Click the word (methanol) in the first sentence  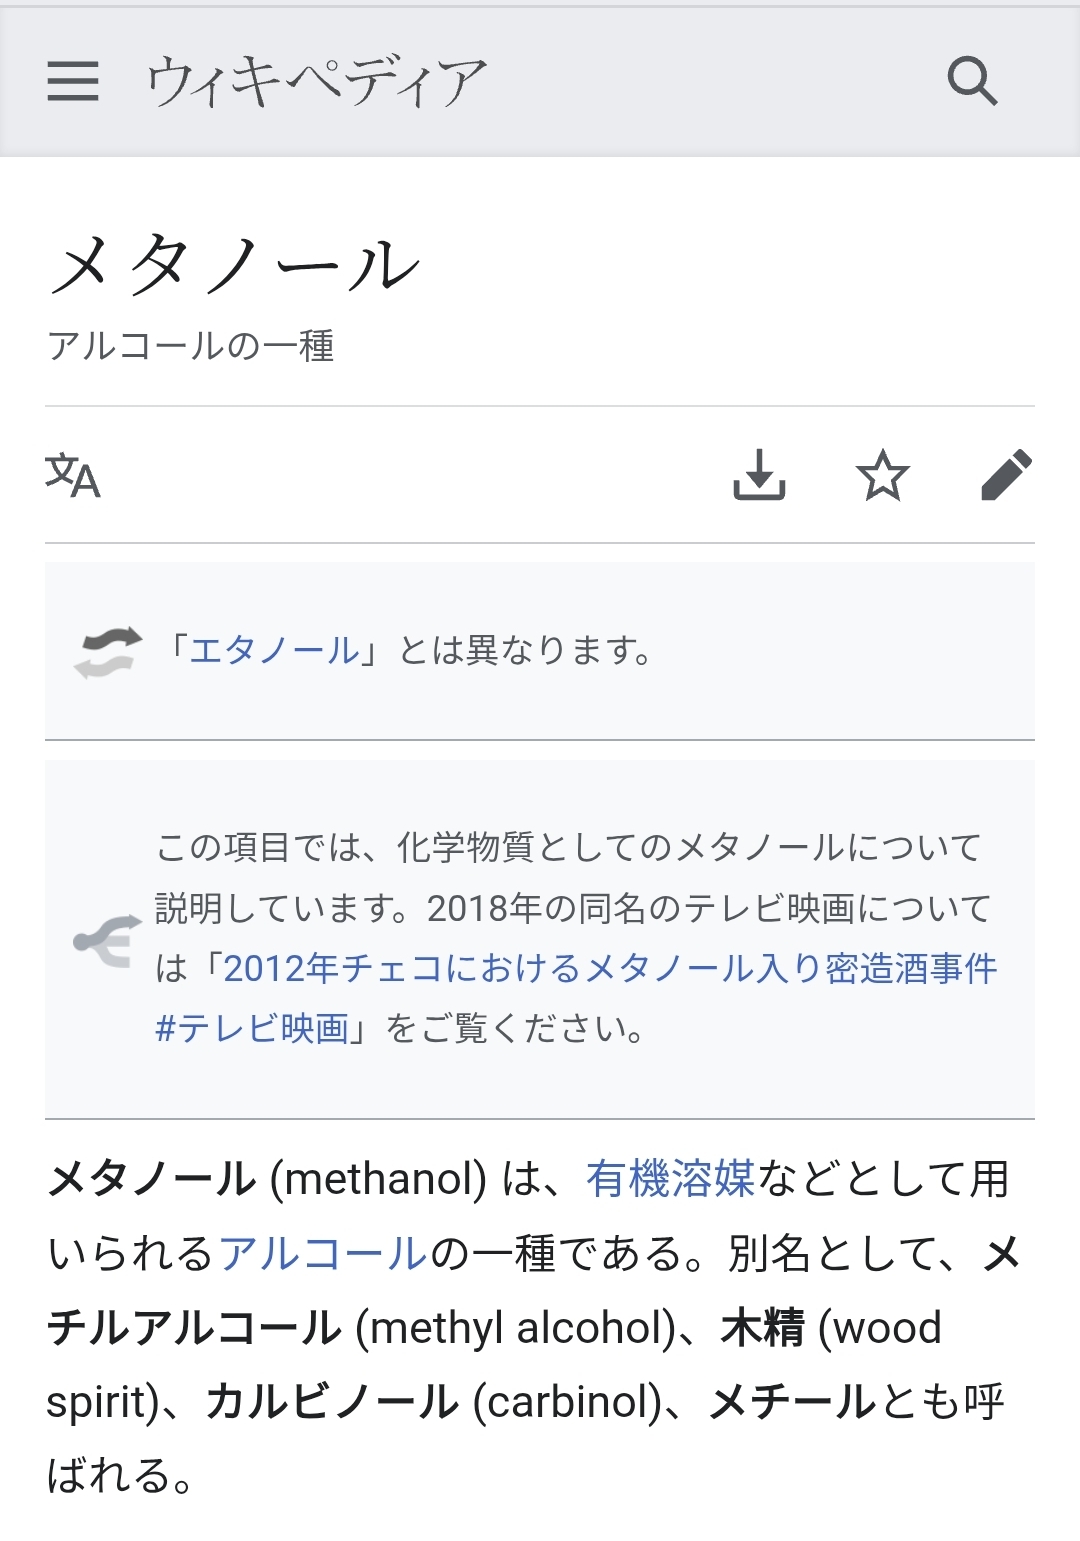[378, 1179]
